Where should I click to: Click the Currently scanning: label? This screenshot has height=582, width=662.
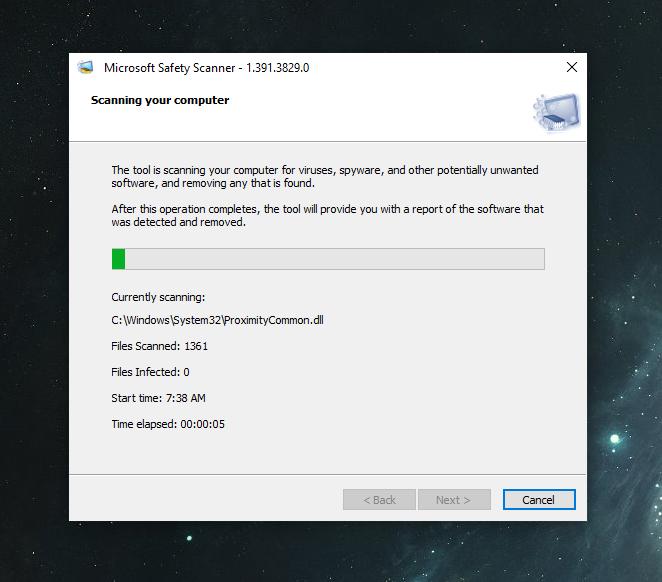[158, 297]
